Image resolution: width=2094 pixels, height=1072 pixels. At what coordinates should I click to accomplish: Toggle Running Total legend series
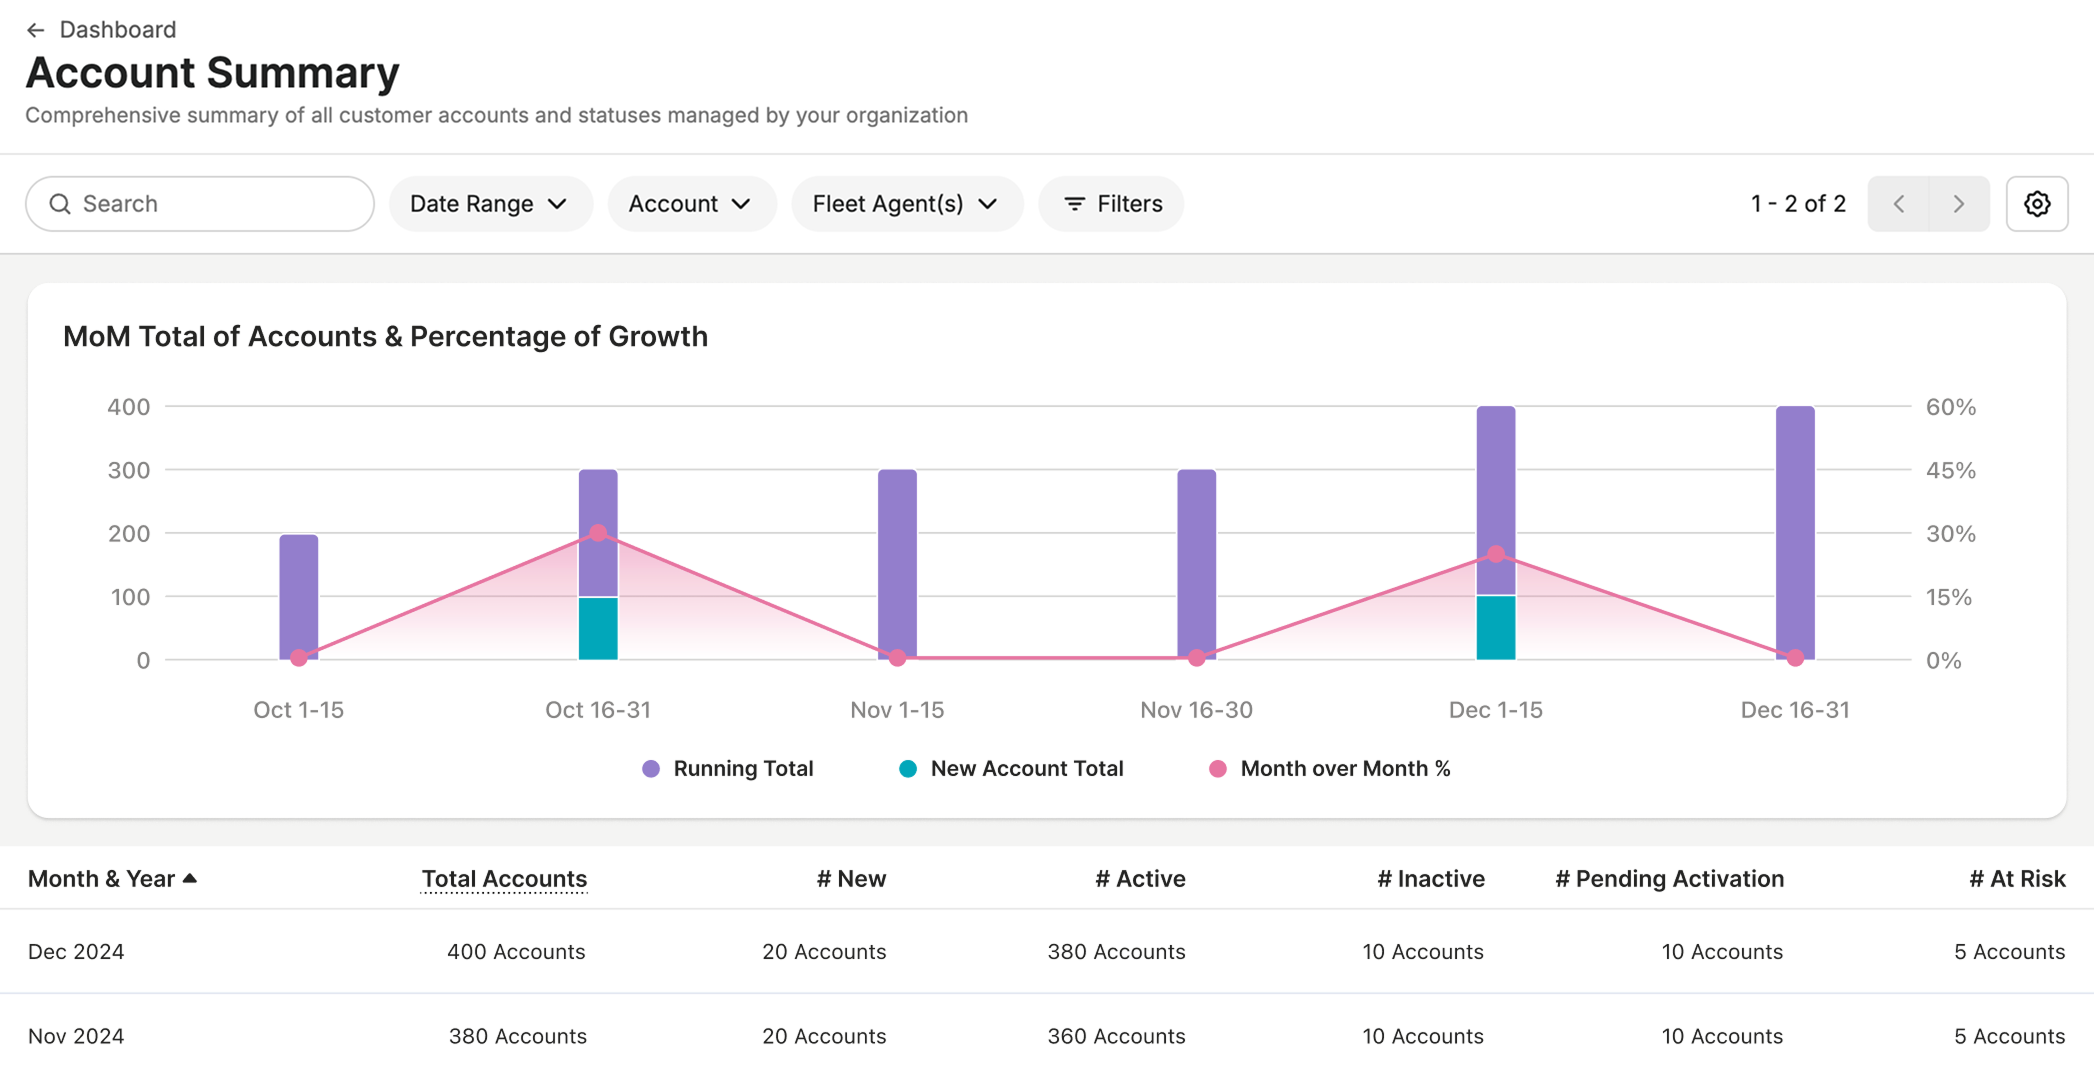click(728, 768)
